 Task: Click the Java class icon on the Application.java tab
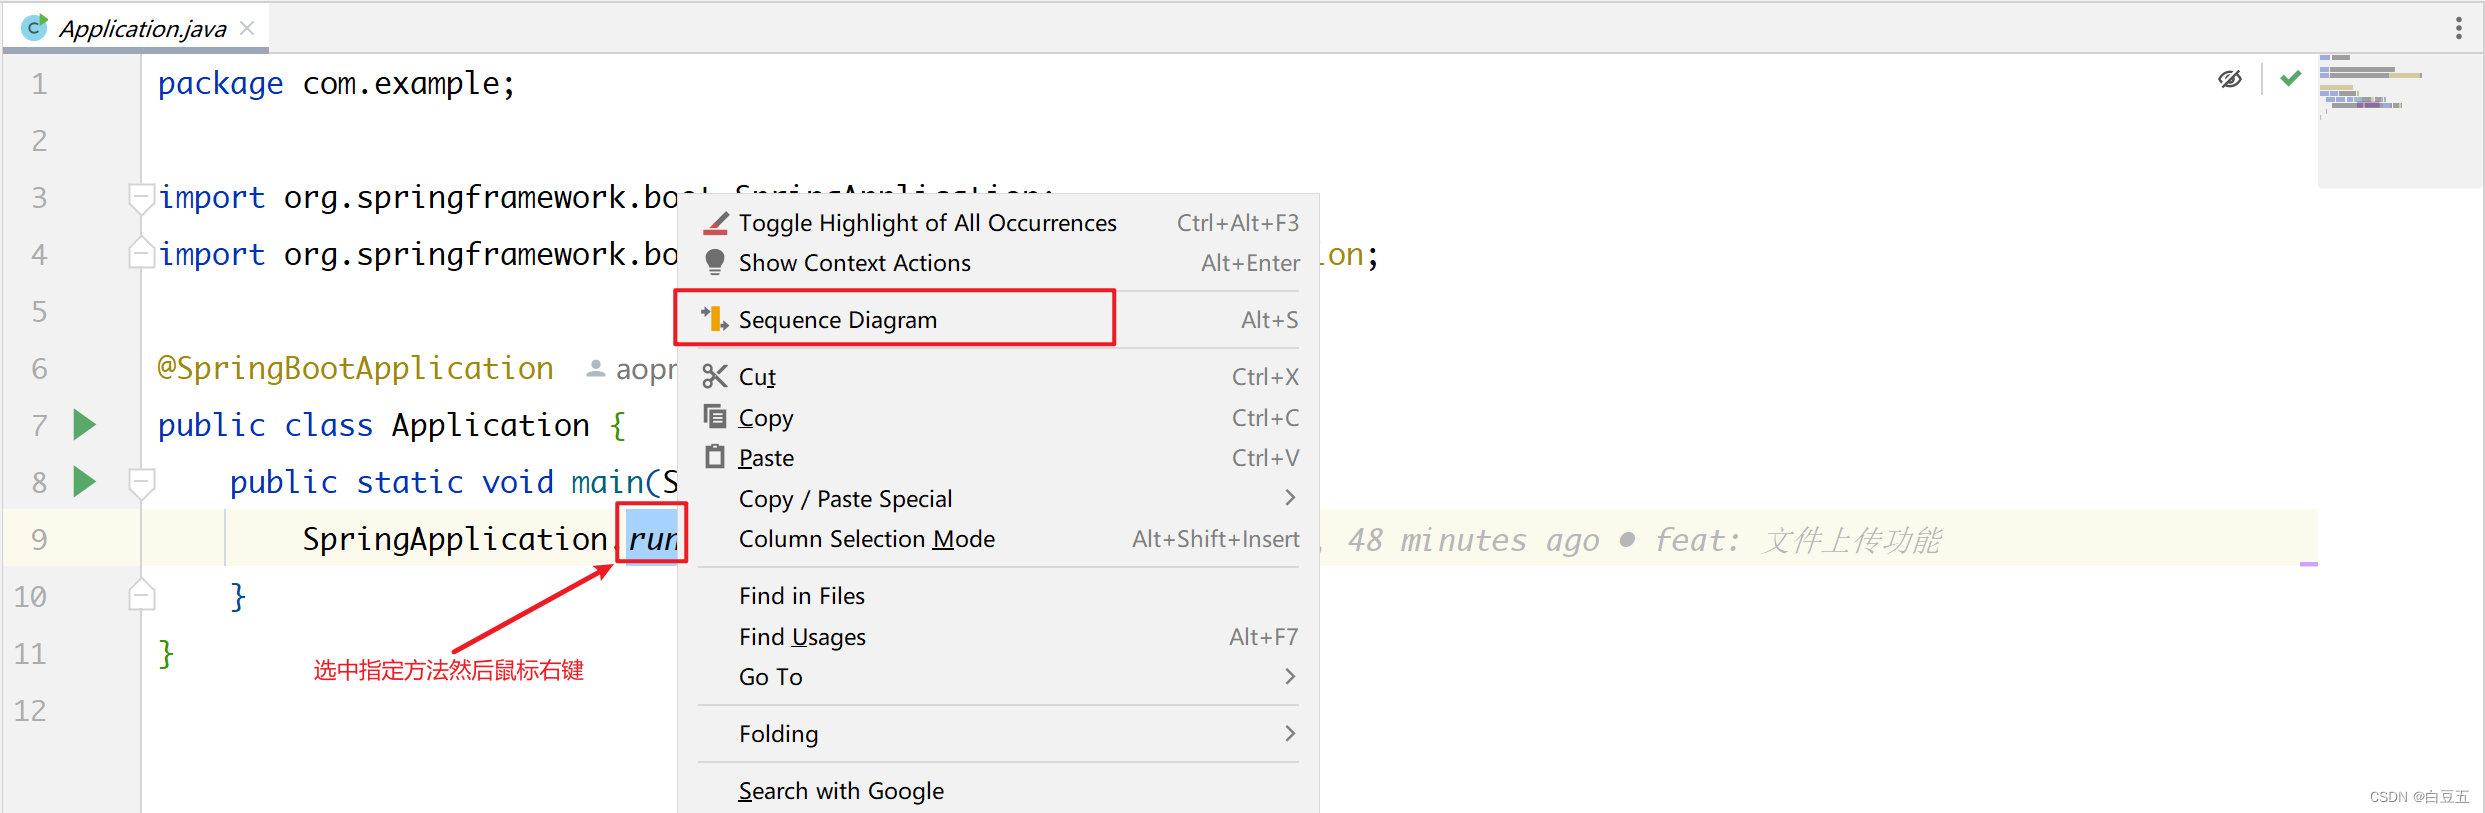(35, 27)
